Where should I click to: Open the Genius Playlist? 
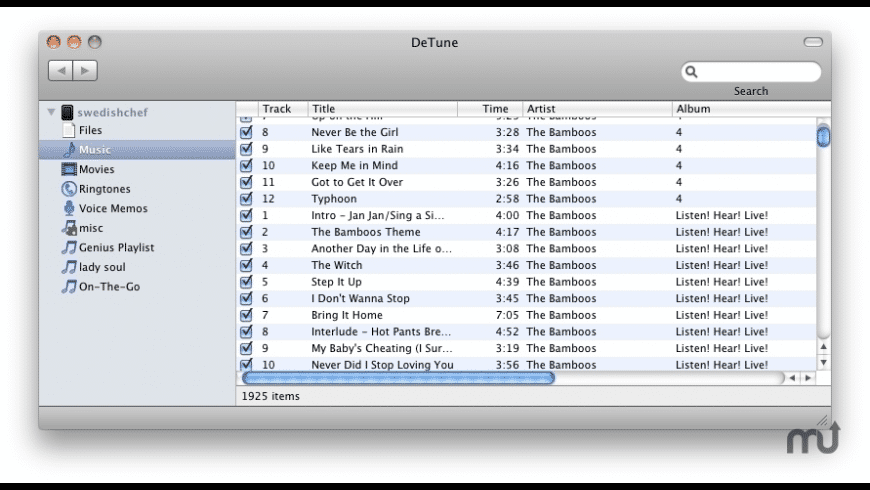tap(117, 247)
